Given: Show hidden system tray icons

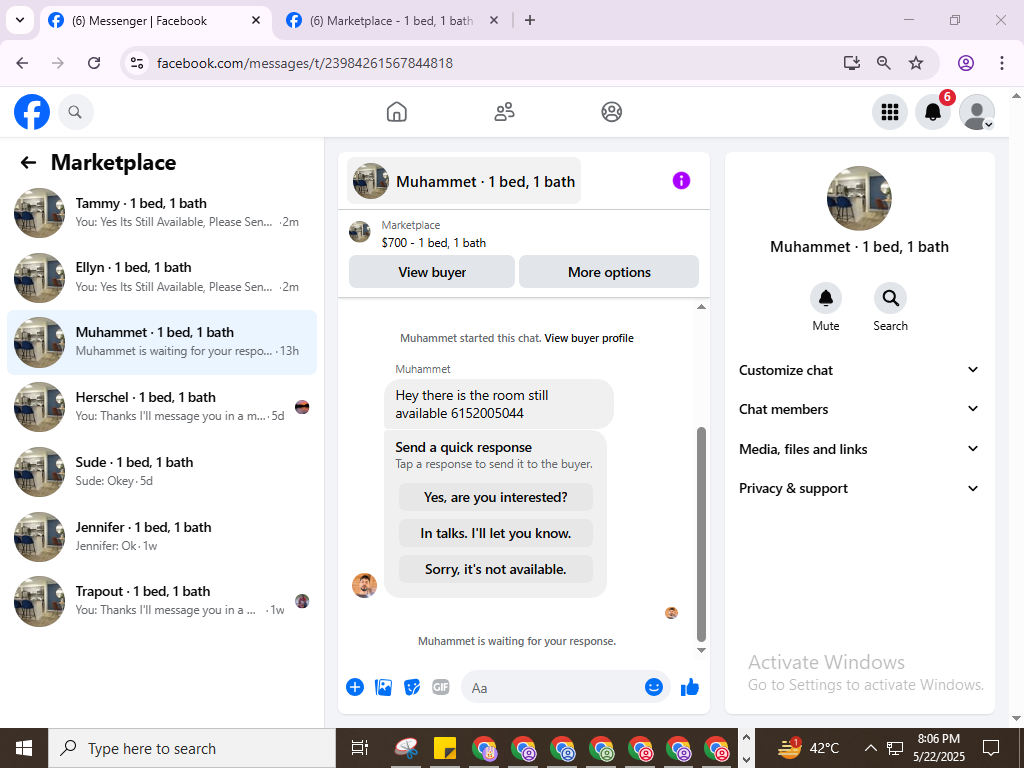Looking at the screenshot, I should 871,748.
